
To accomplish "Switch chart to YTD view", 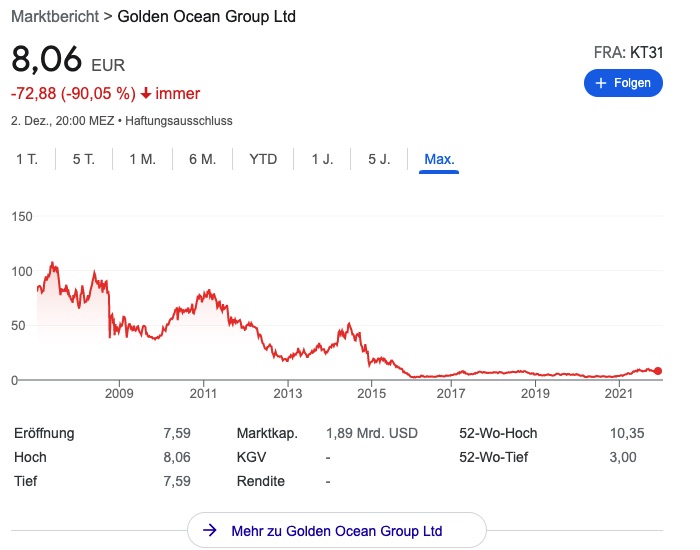I will point(263,159).
